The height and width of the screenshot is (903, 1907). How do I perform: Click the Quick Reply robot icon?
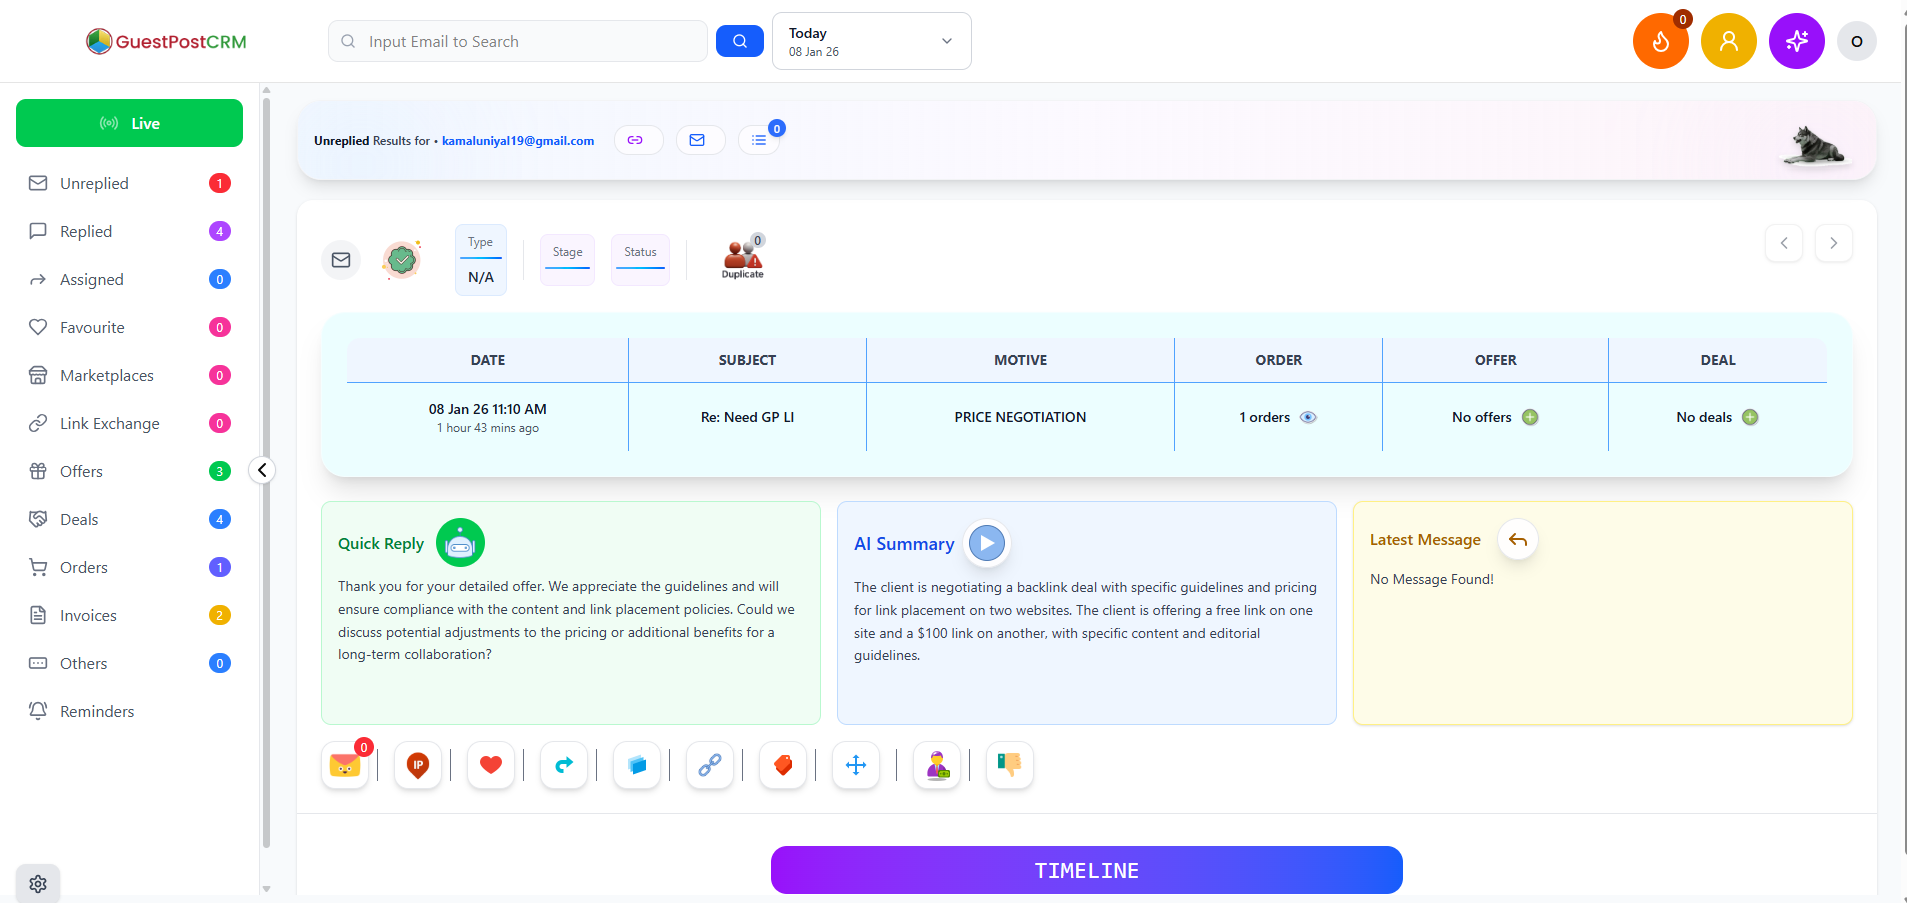coord(460,543)
